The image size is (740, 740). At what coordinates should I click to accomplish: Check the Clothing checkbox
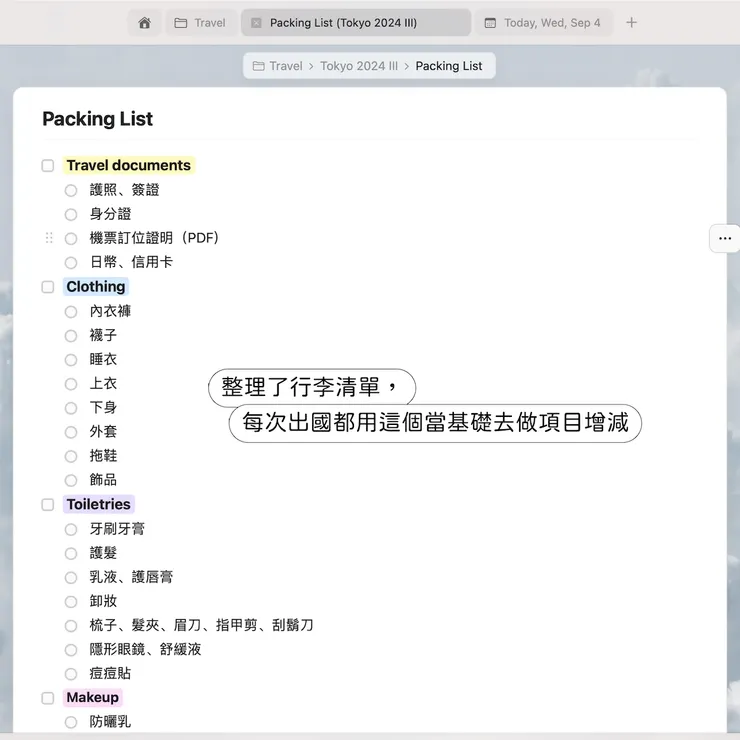click(48, 287)
